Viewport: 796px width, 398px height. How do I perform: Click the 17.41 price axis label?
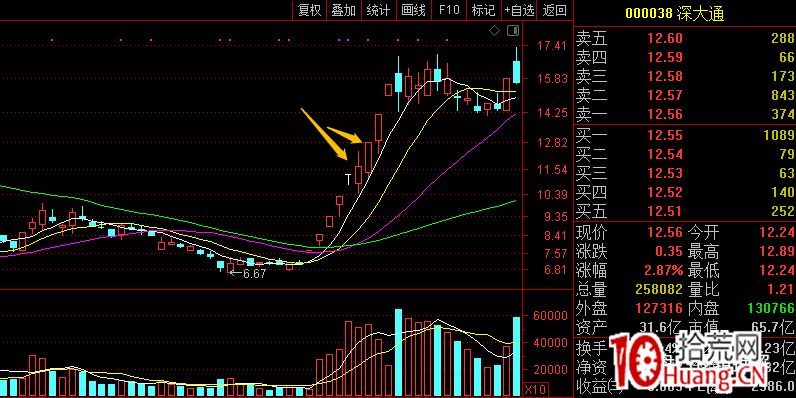click(551, 46)
